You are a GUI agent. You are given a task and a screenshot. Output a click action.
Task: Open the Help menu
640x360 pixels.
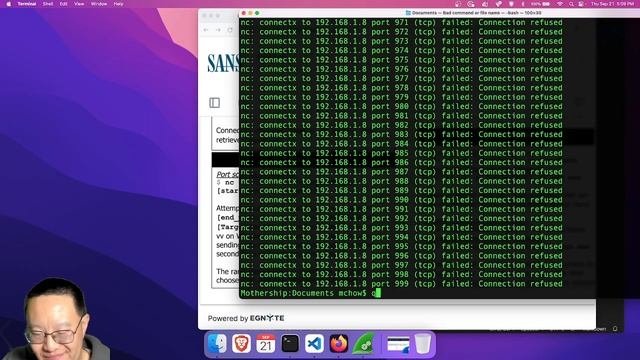pos(118,4)
